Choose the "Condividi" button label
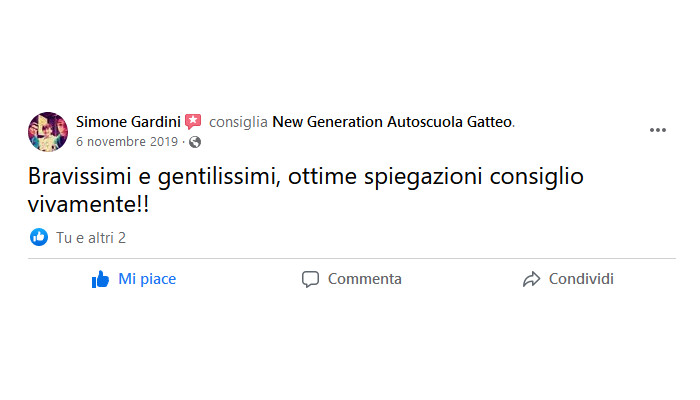700x400 pixels. pos(581,279)
